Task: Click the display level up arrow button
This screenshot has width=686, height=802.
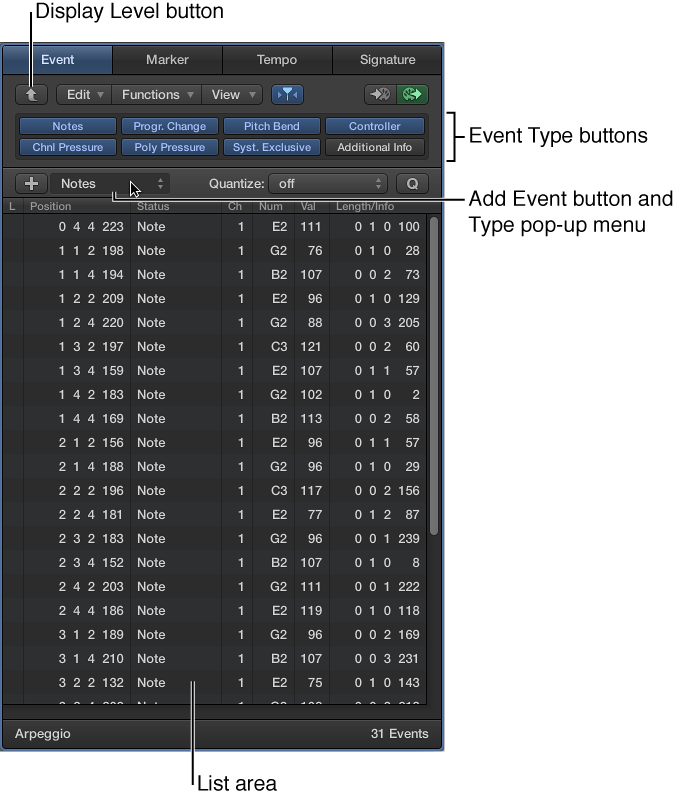Action: tap(31, 95)
